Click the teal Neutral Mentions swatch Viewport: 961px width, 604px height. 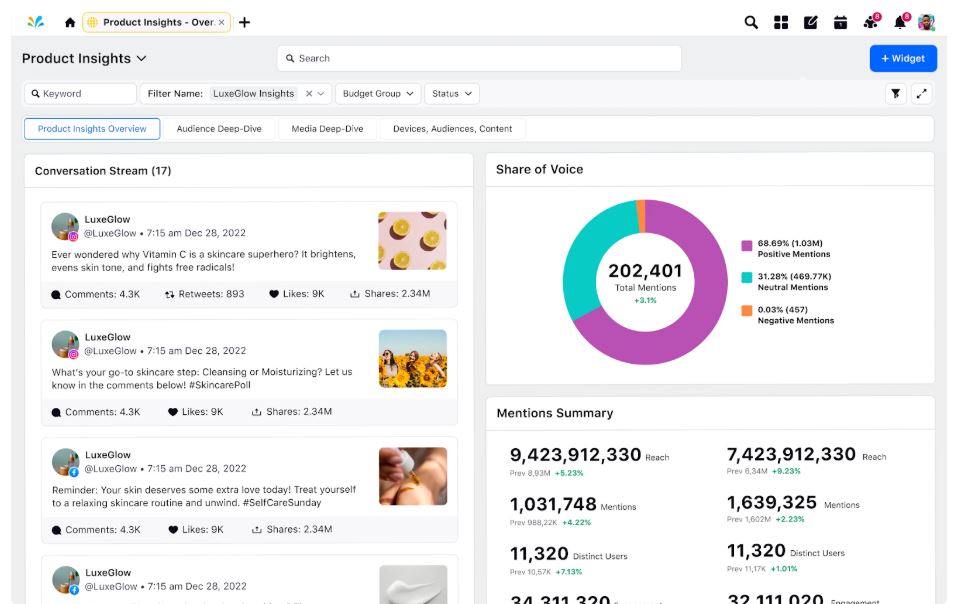tap(746, 277)
